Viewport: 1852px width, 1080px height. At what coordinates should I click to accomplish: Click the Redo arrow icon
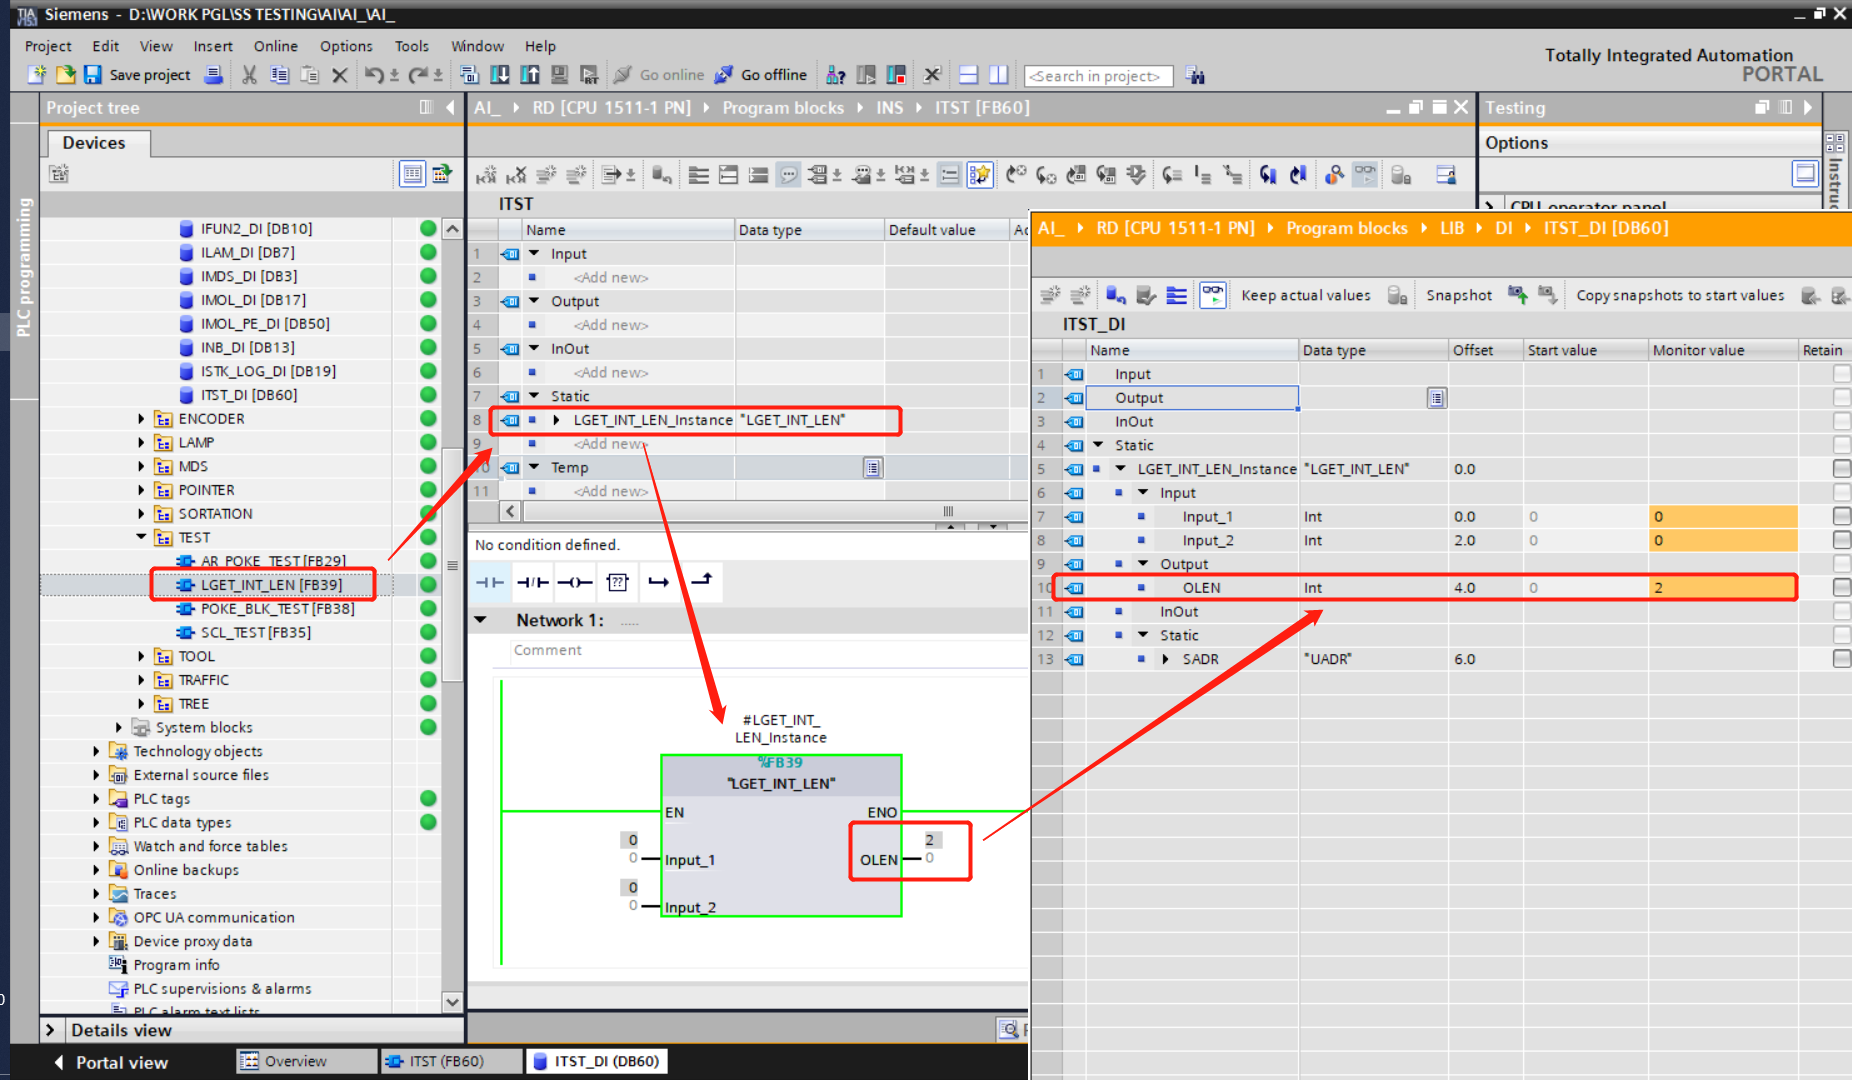click(418, 75)
